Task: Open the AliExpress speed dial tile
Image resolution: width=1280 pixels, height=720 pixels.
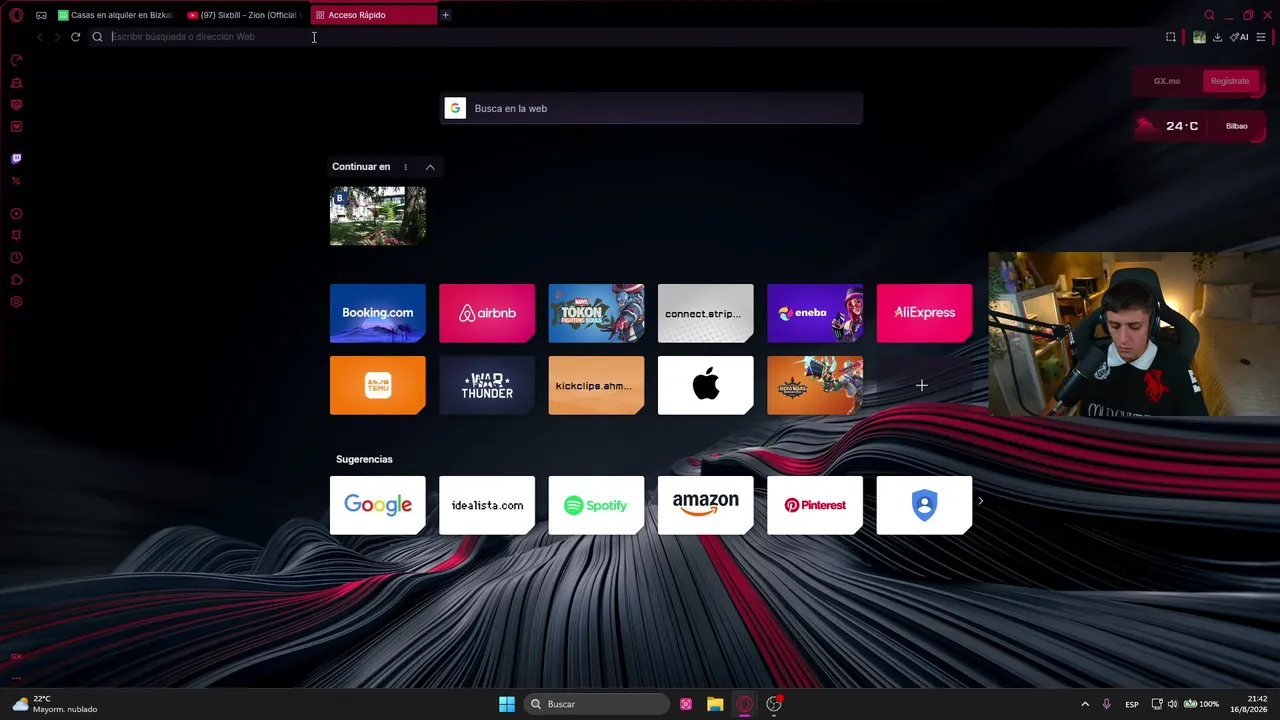Action: 924,313
